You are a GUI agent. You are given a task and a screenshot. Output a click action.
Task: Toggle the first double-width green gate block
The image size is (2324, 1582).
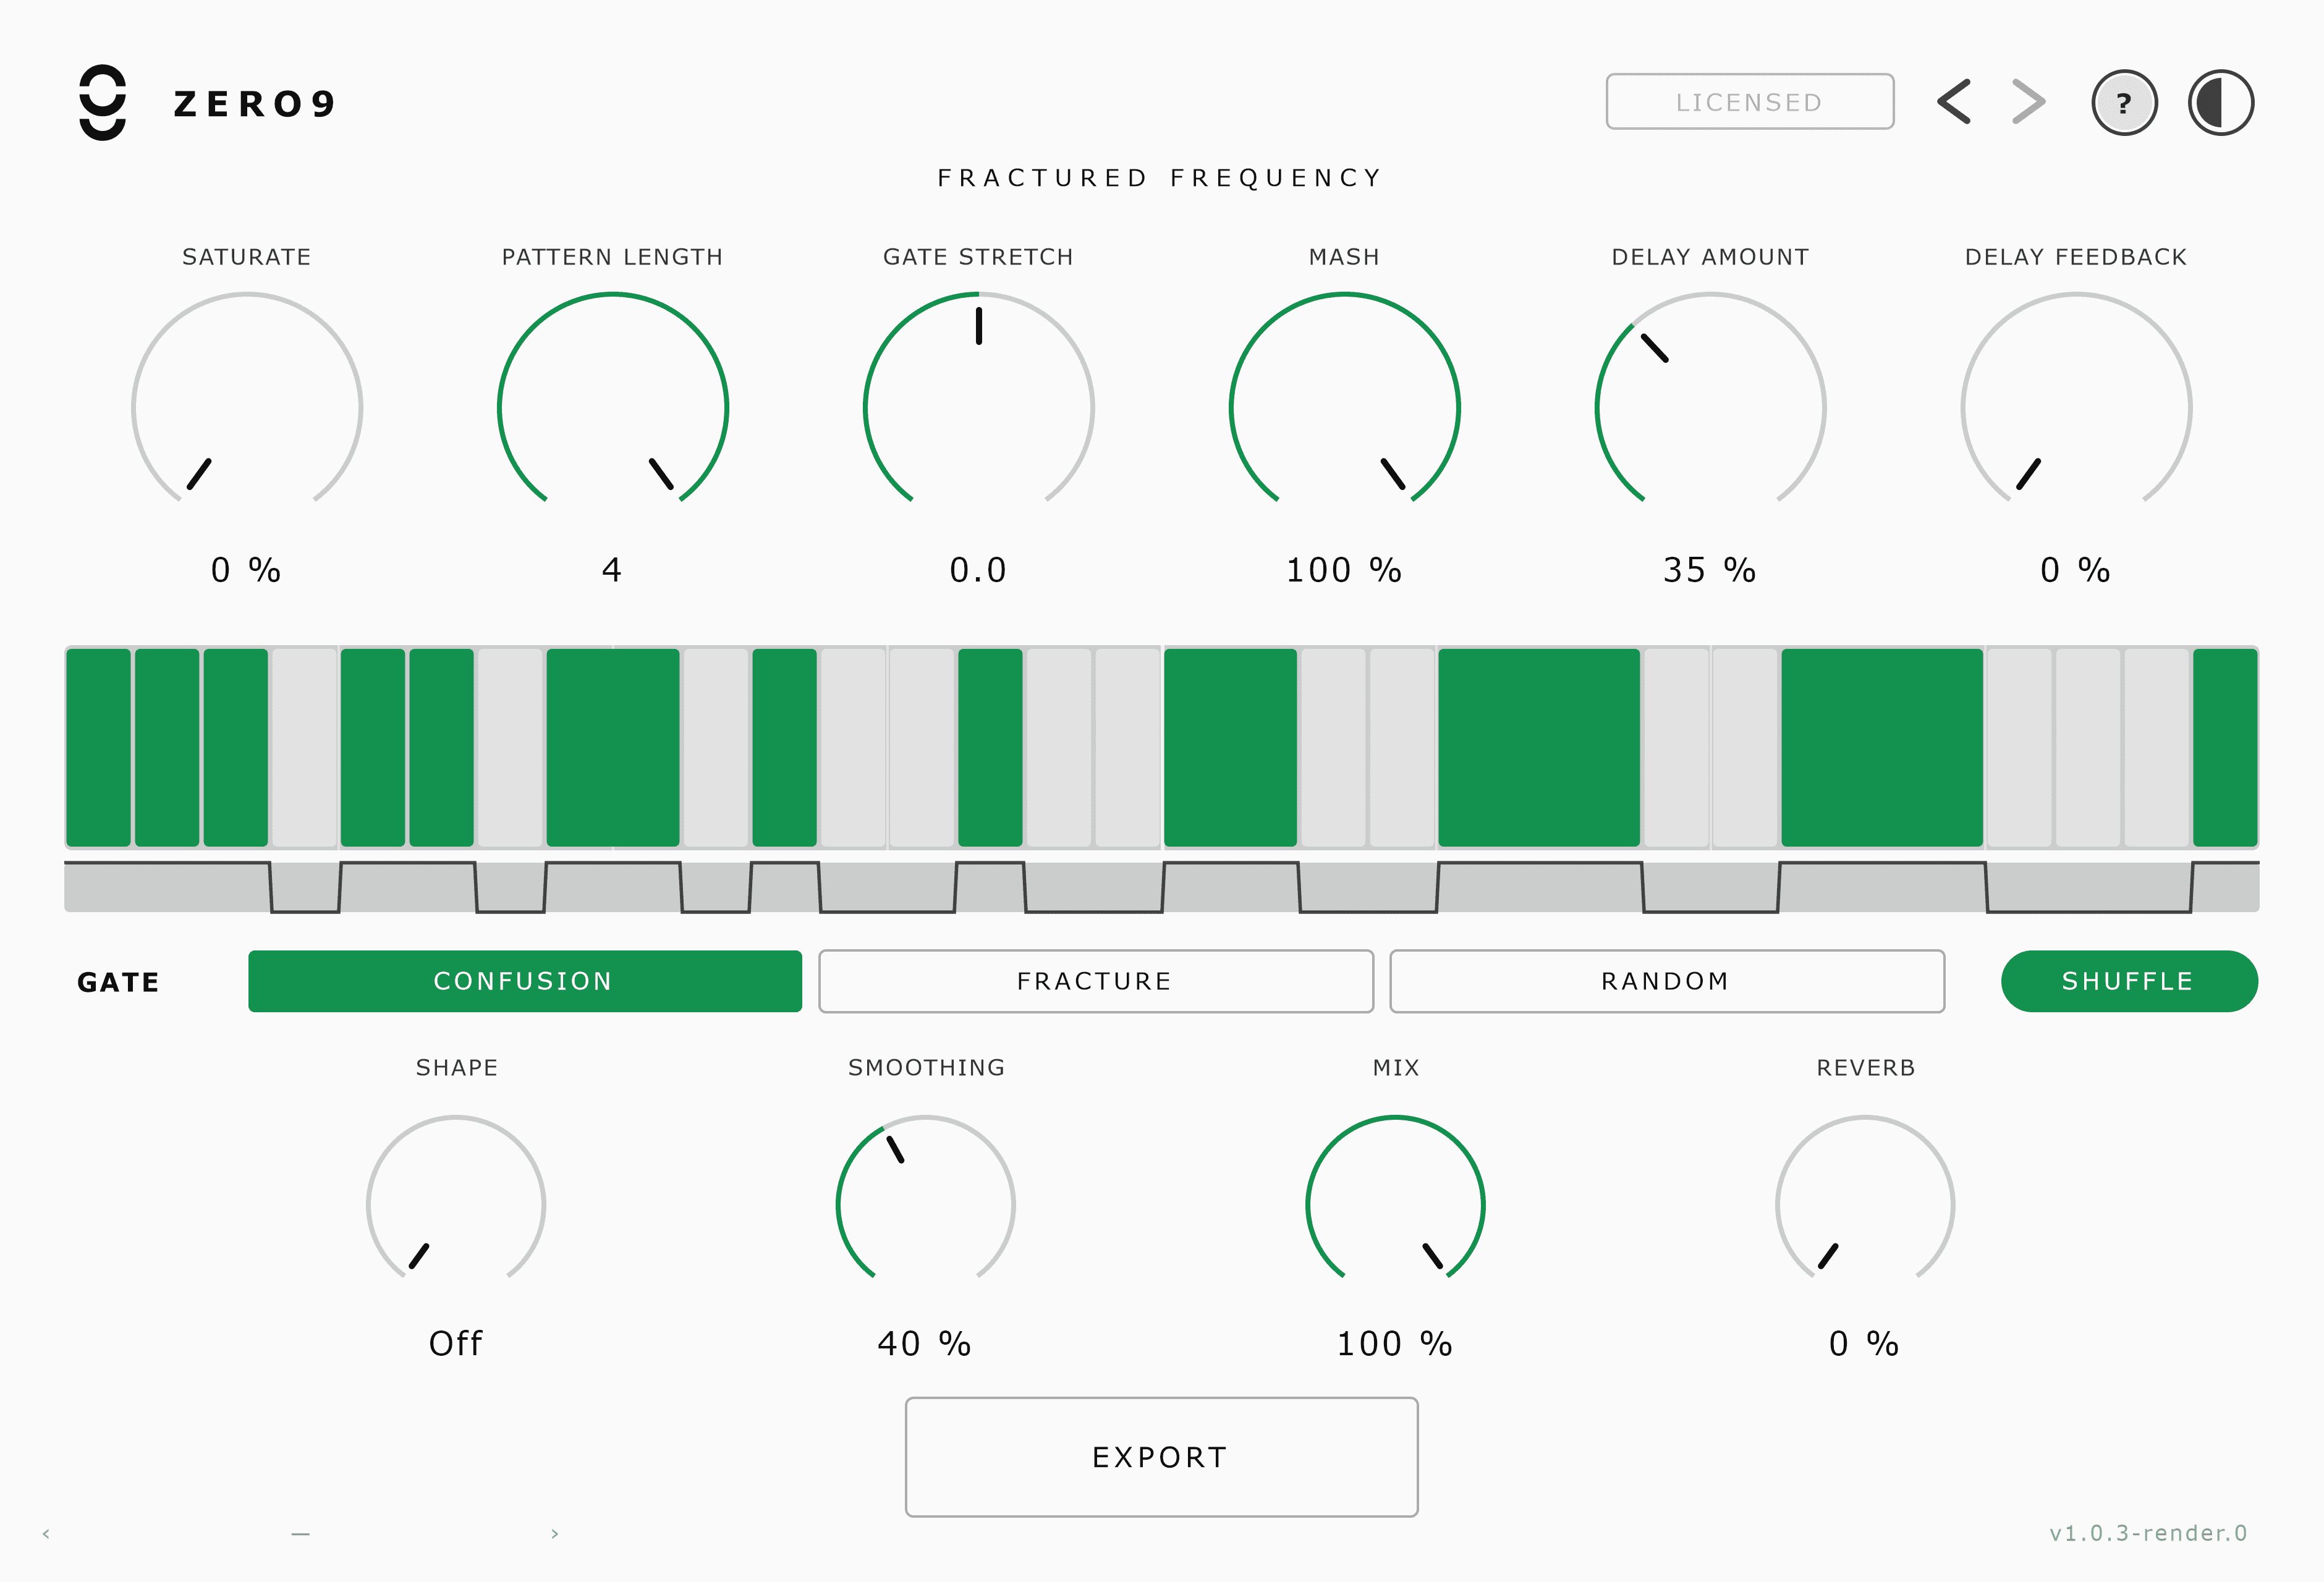click(x=613, y=747)
